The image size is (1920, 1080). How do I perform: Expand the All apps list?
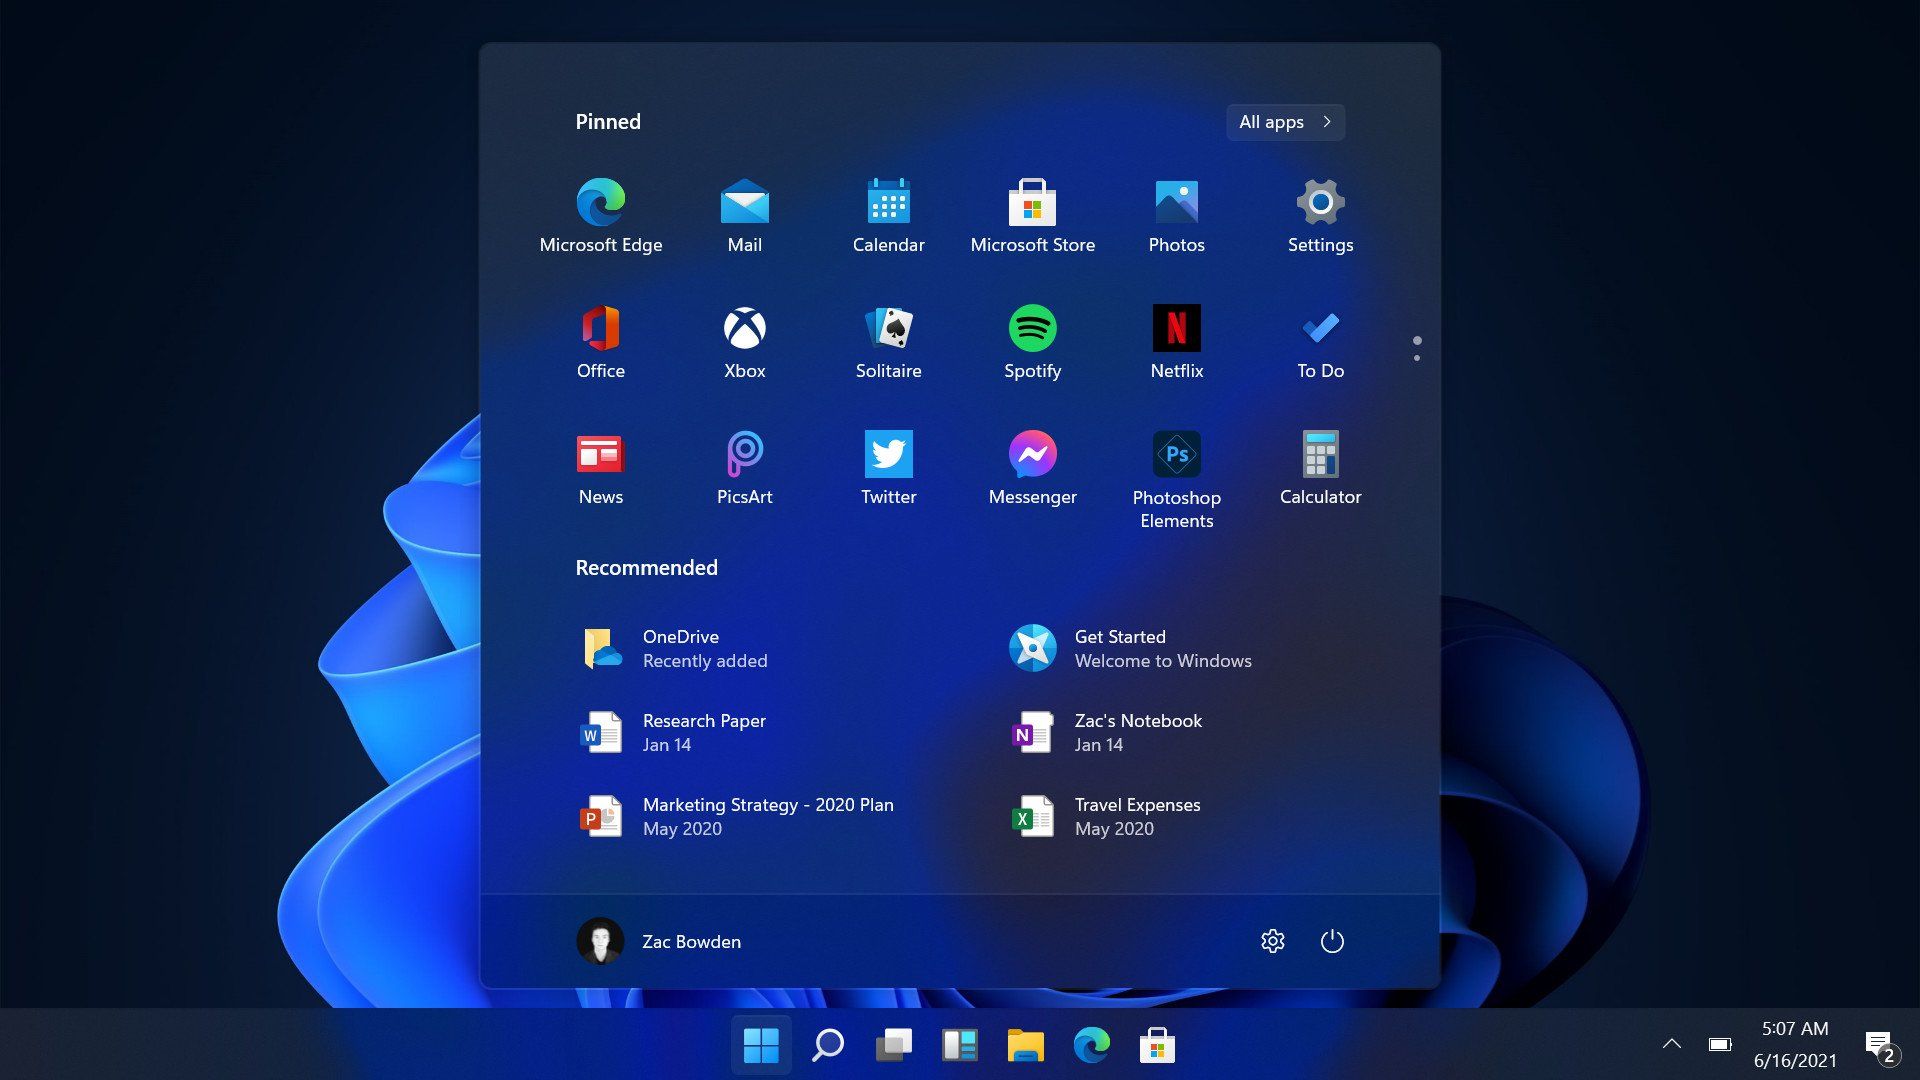1285,121
